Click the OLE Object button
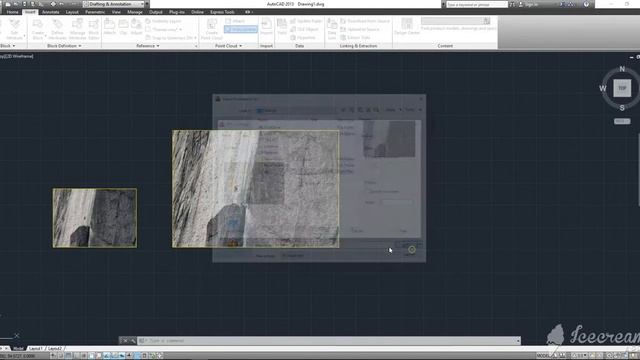 coord(304,29)
